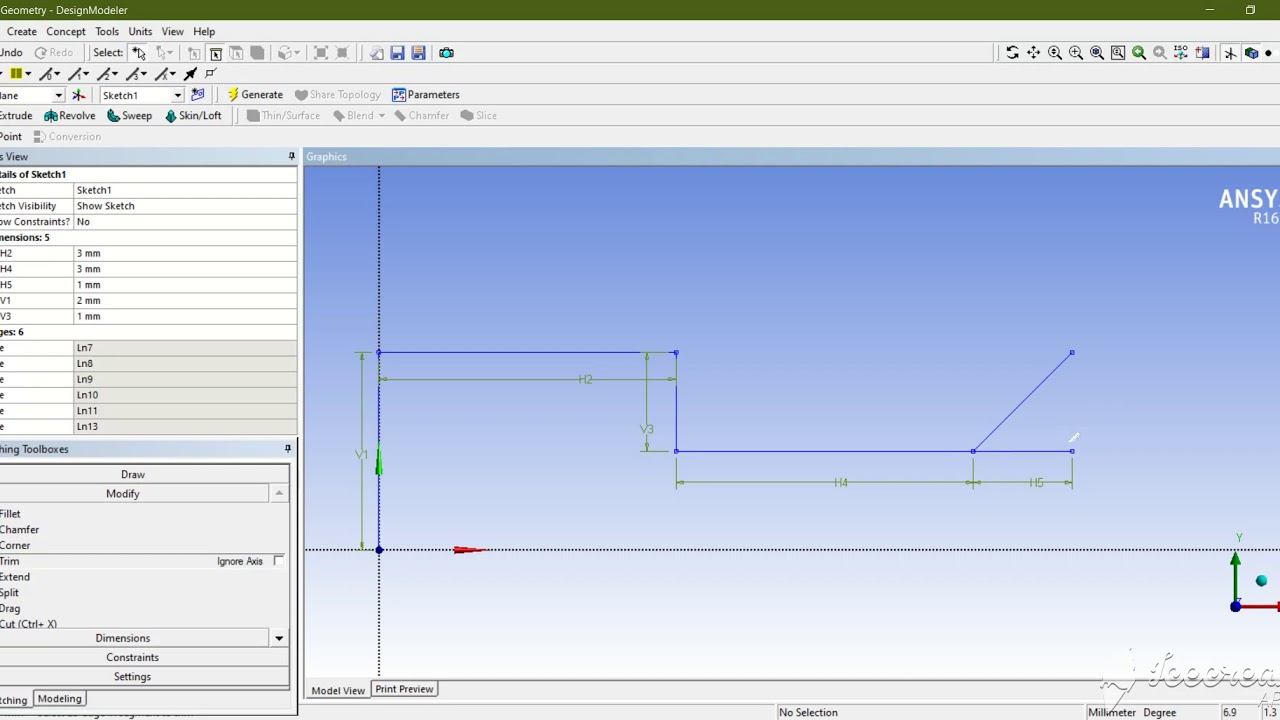Open the Select Mode dropdown arrow
The width and height of the screenshot is (1280, 720).
[x=171, y=53]
